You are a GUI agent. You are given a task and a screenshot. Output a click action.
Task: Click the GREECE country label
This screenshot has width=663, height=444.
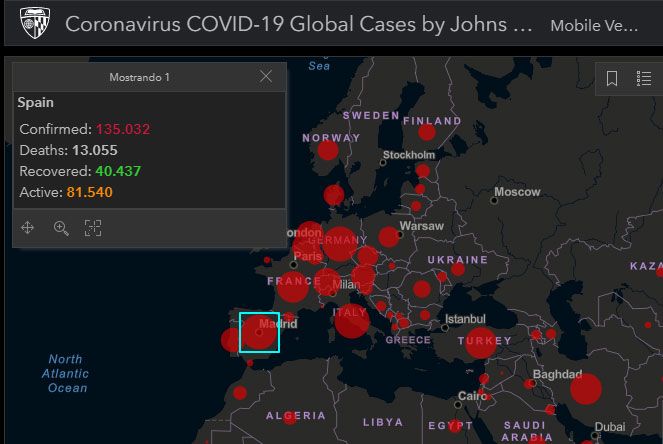(408, 340)
